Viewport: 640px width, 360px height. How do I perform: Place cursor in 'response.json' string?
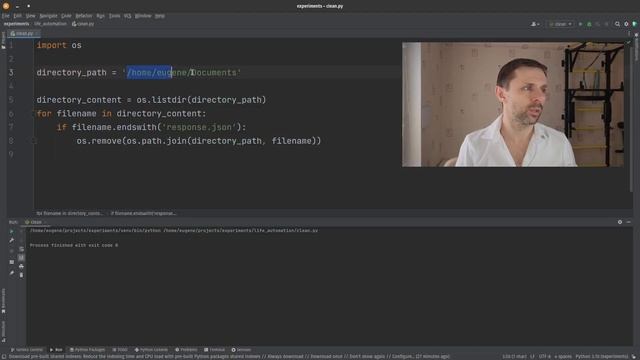pyautogui.click(x=200, y=127)
